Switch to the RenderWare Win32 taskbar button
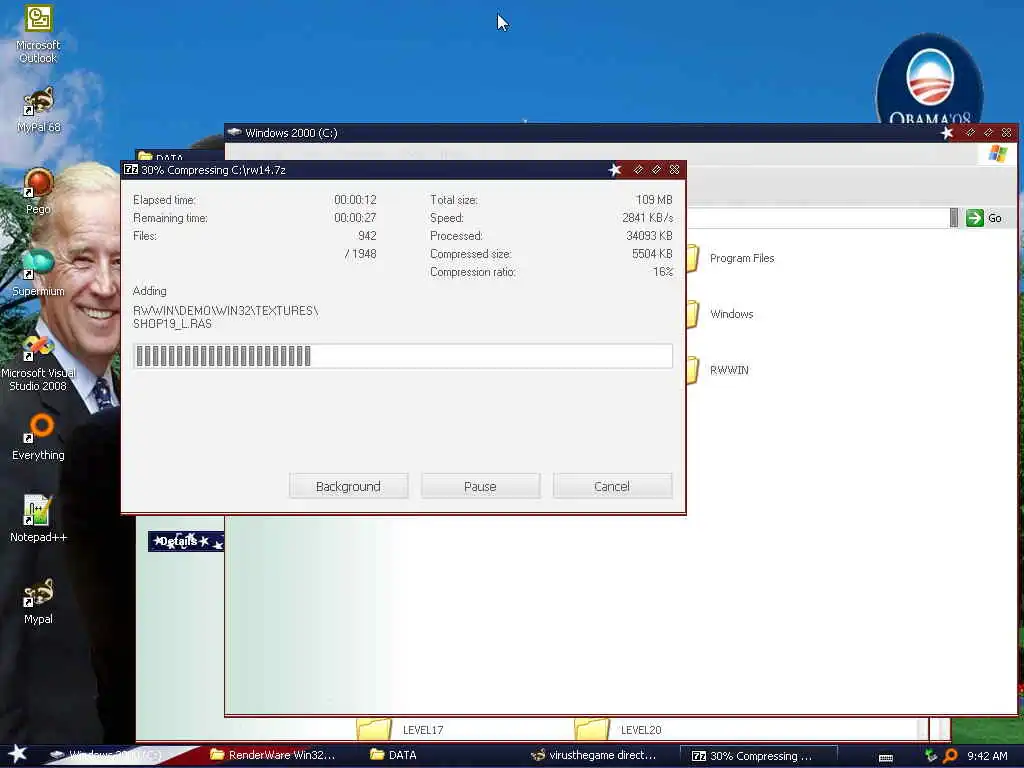 (x=273, y=756)
